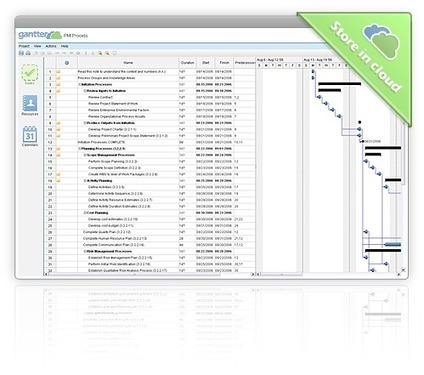Click the note icon on row 17

click(x=58, y=174)
